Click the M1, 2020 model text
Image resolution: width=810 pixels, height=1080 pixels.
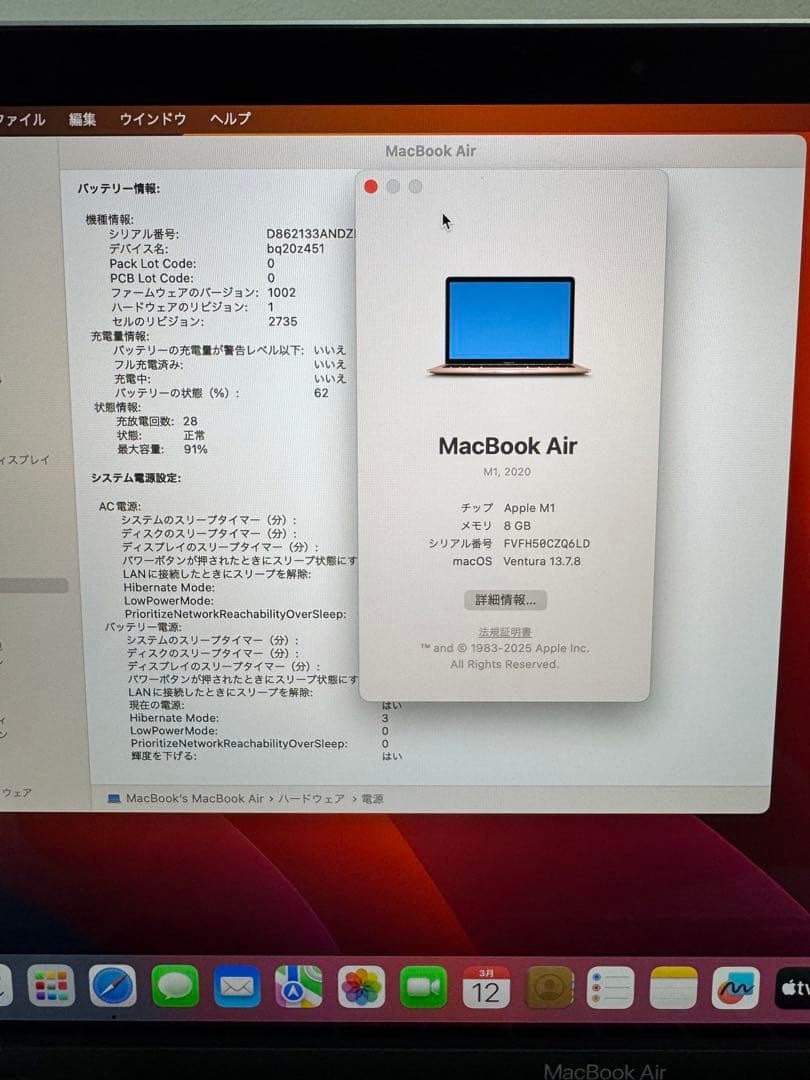507,472
